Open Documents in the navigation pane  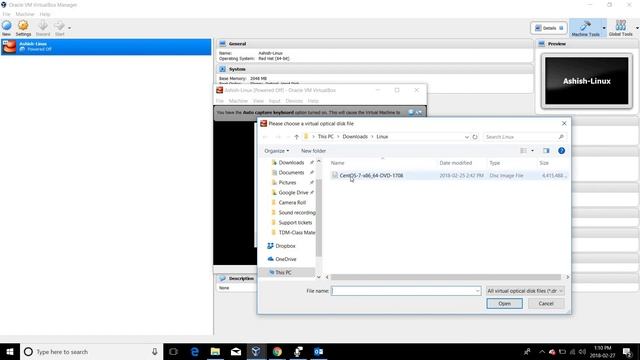pyautogui.click(x=291, y=173)
